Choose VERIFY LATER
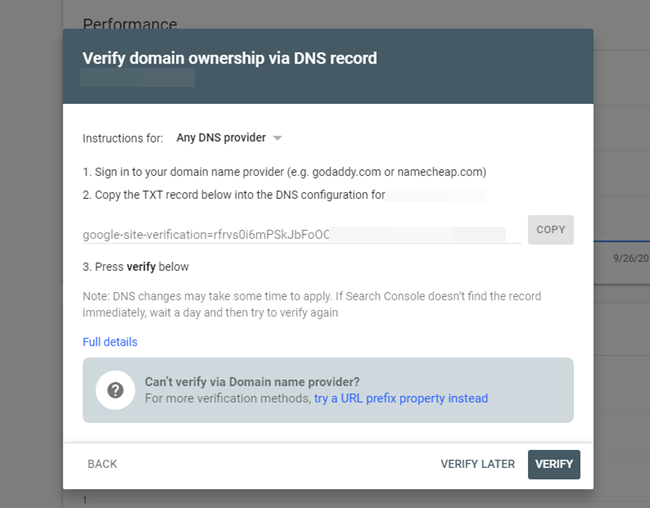Screen dimensions: 650x508 pos(478,464)
